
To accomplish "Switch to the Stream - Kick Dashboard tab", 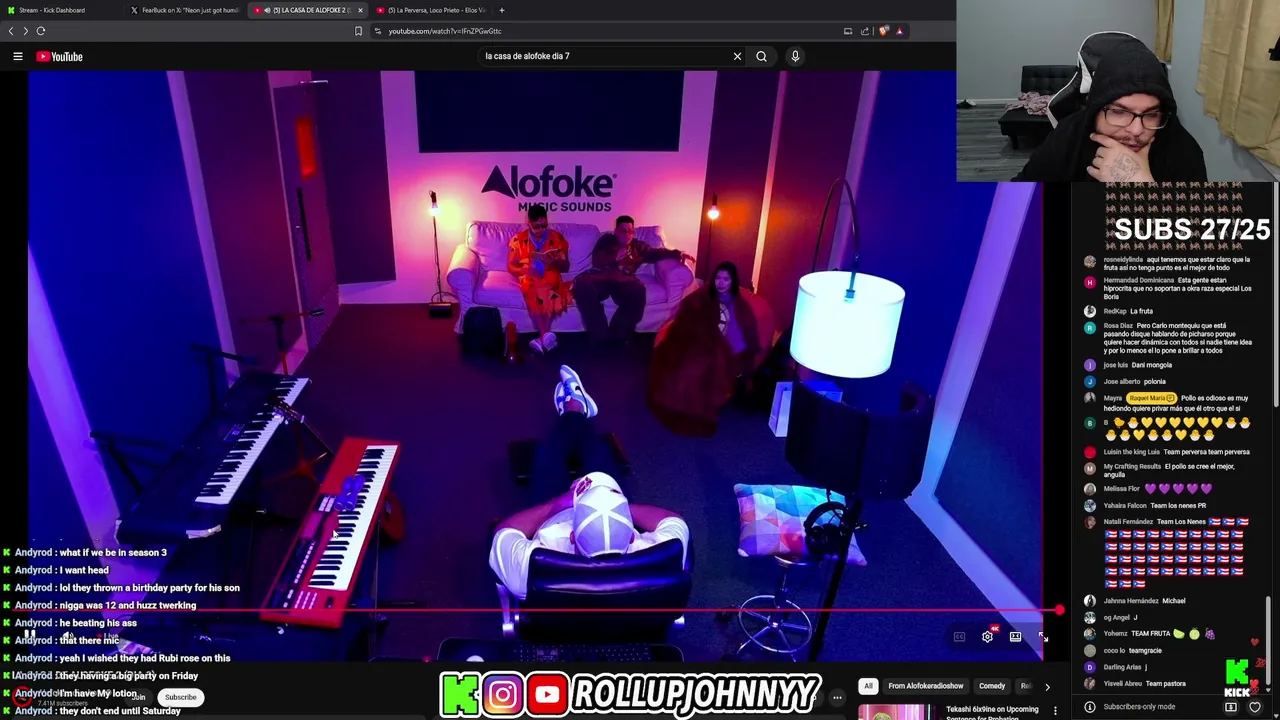I will pos(60,10).
